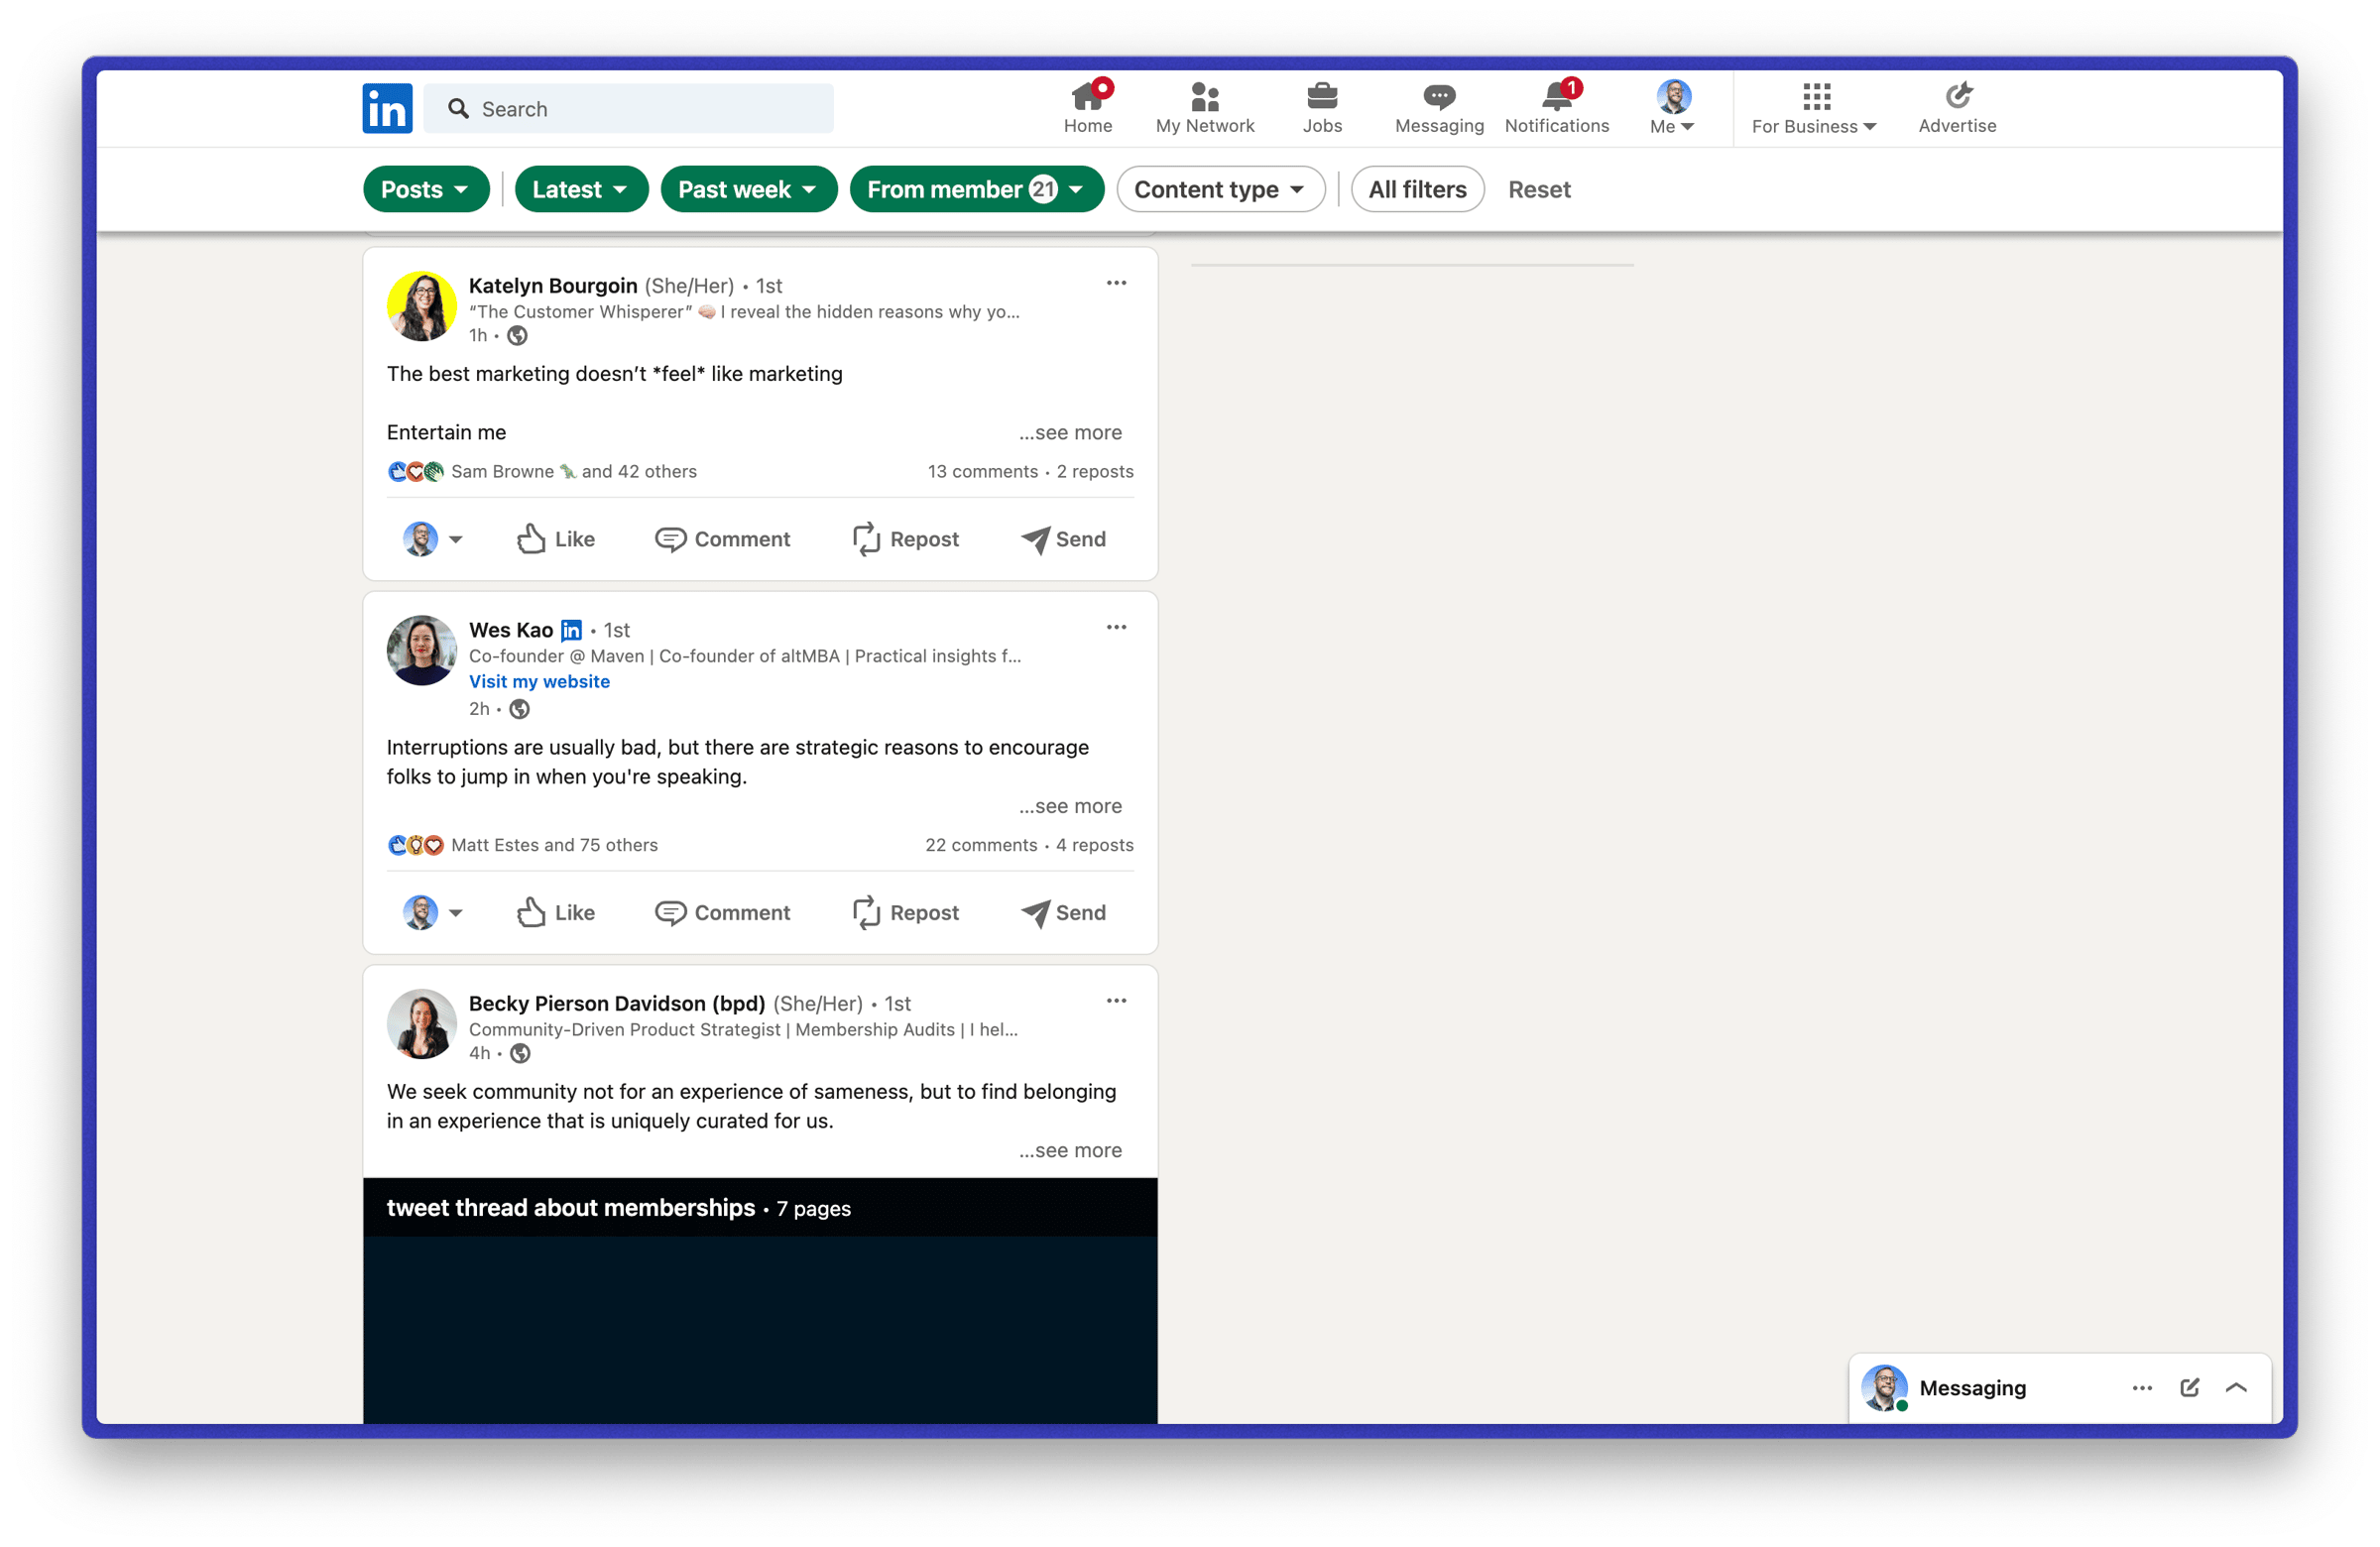Open the Posts filter dropdown
This screenshot has height=1547, width=2380.
tap(426, 189)
